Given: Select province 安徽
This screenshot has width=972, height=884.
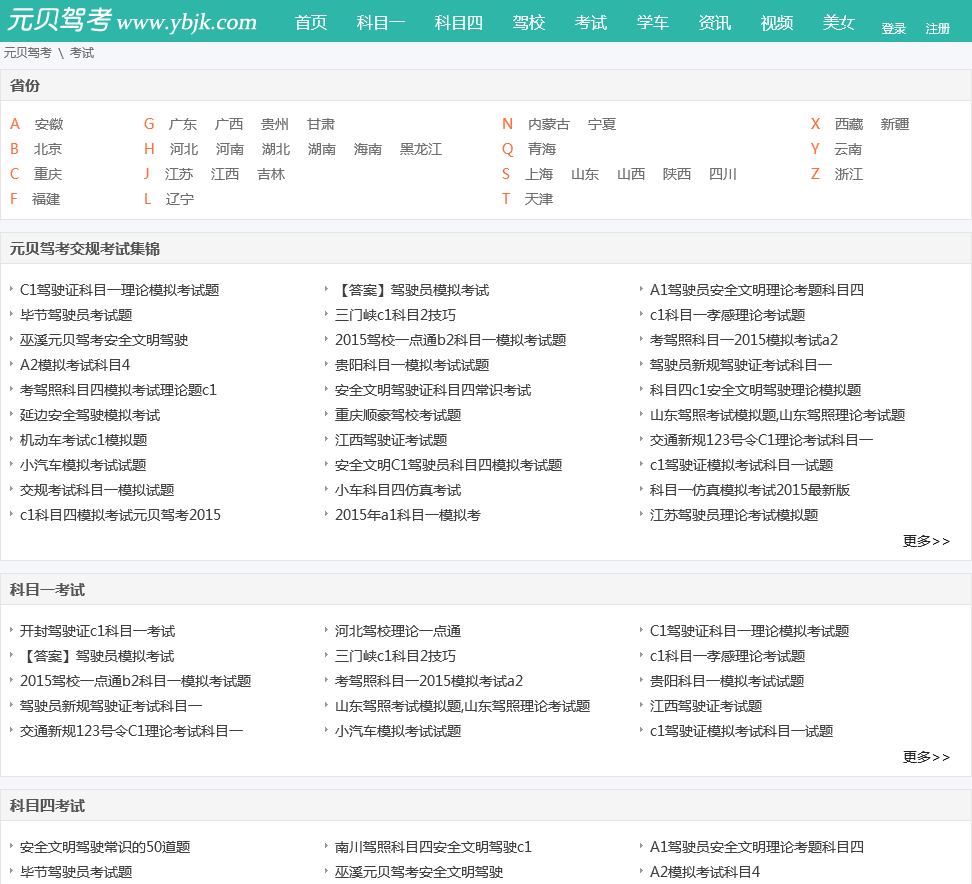Looking at the screenshot, I should pos(49,124).
